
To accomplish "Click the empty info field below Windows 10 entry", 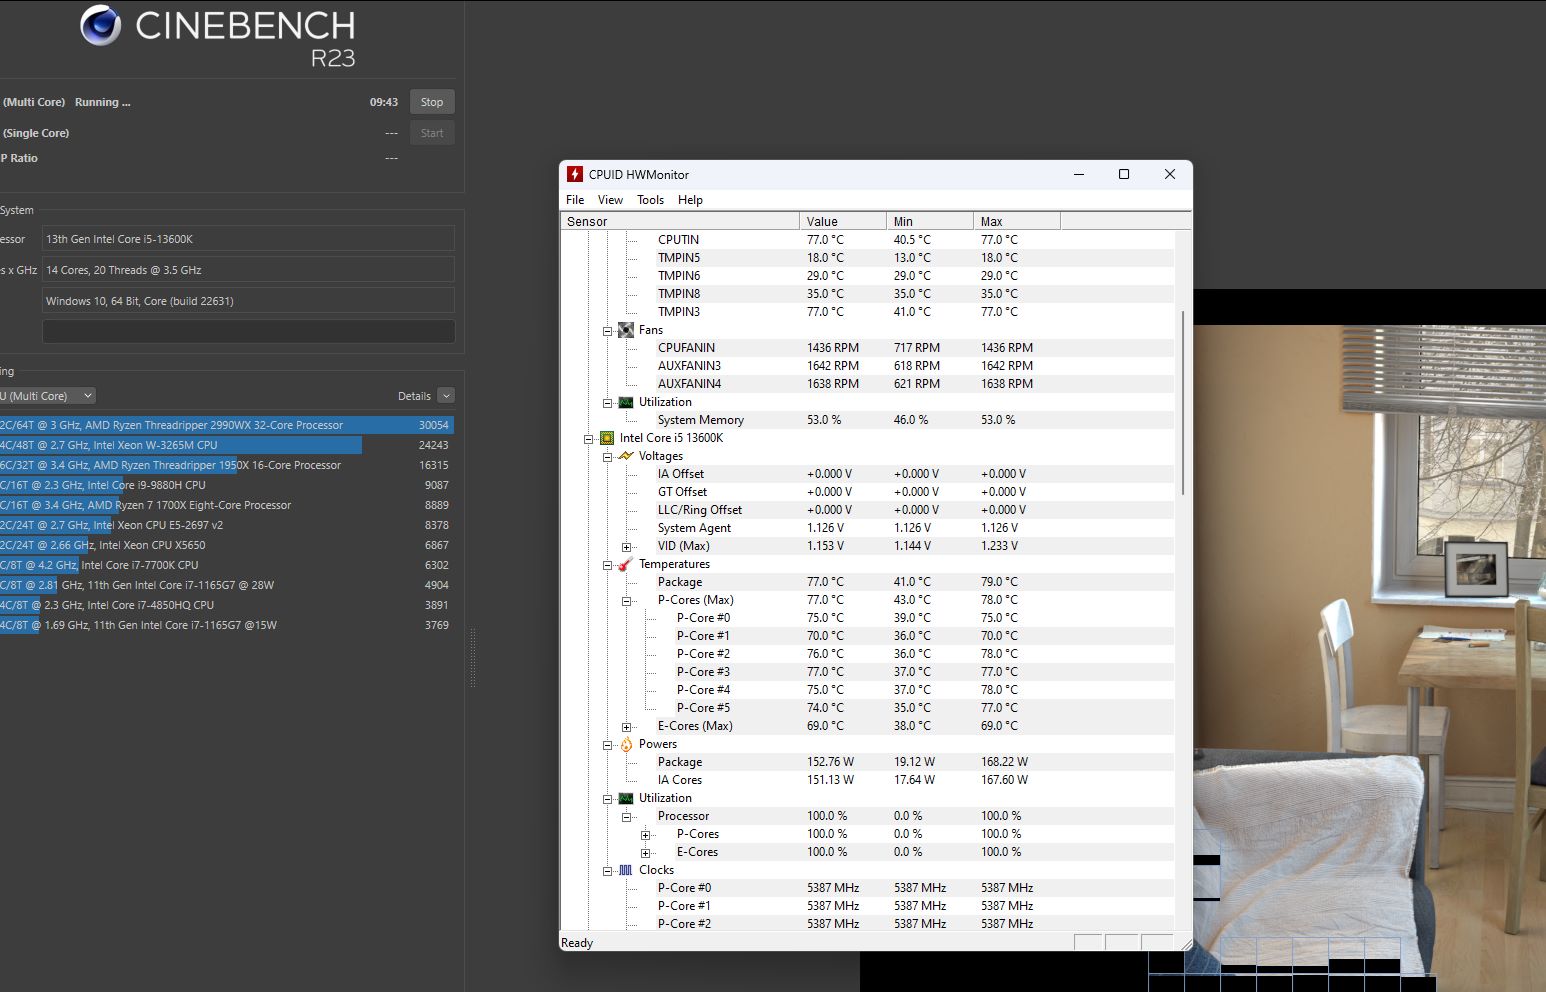I will pyautogui.click(x=248, y=332).
